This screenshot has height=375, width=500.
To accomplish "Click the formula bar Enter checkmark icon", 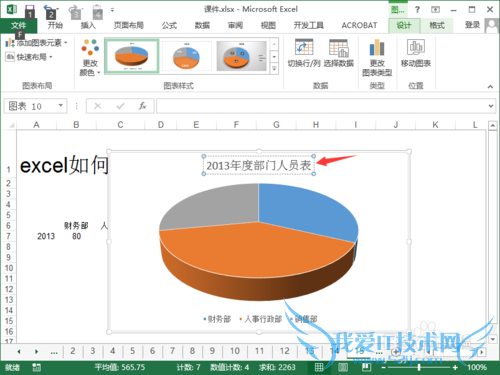I will coord(120,106).
